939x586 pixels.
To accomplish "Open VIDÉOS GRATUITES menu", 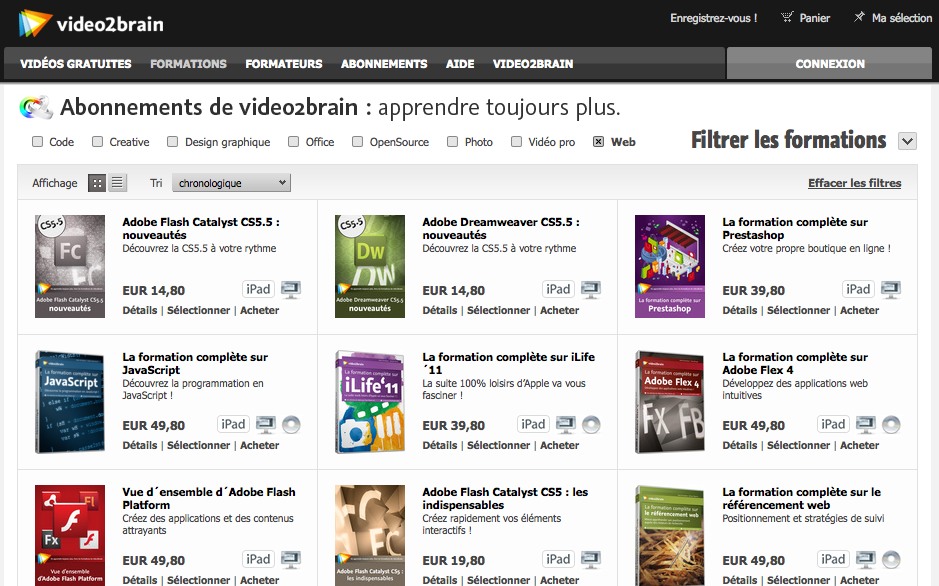I will pos(75,64).
